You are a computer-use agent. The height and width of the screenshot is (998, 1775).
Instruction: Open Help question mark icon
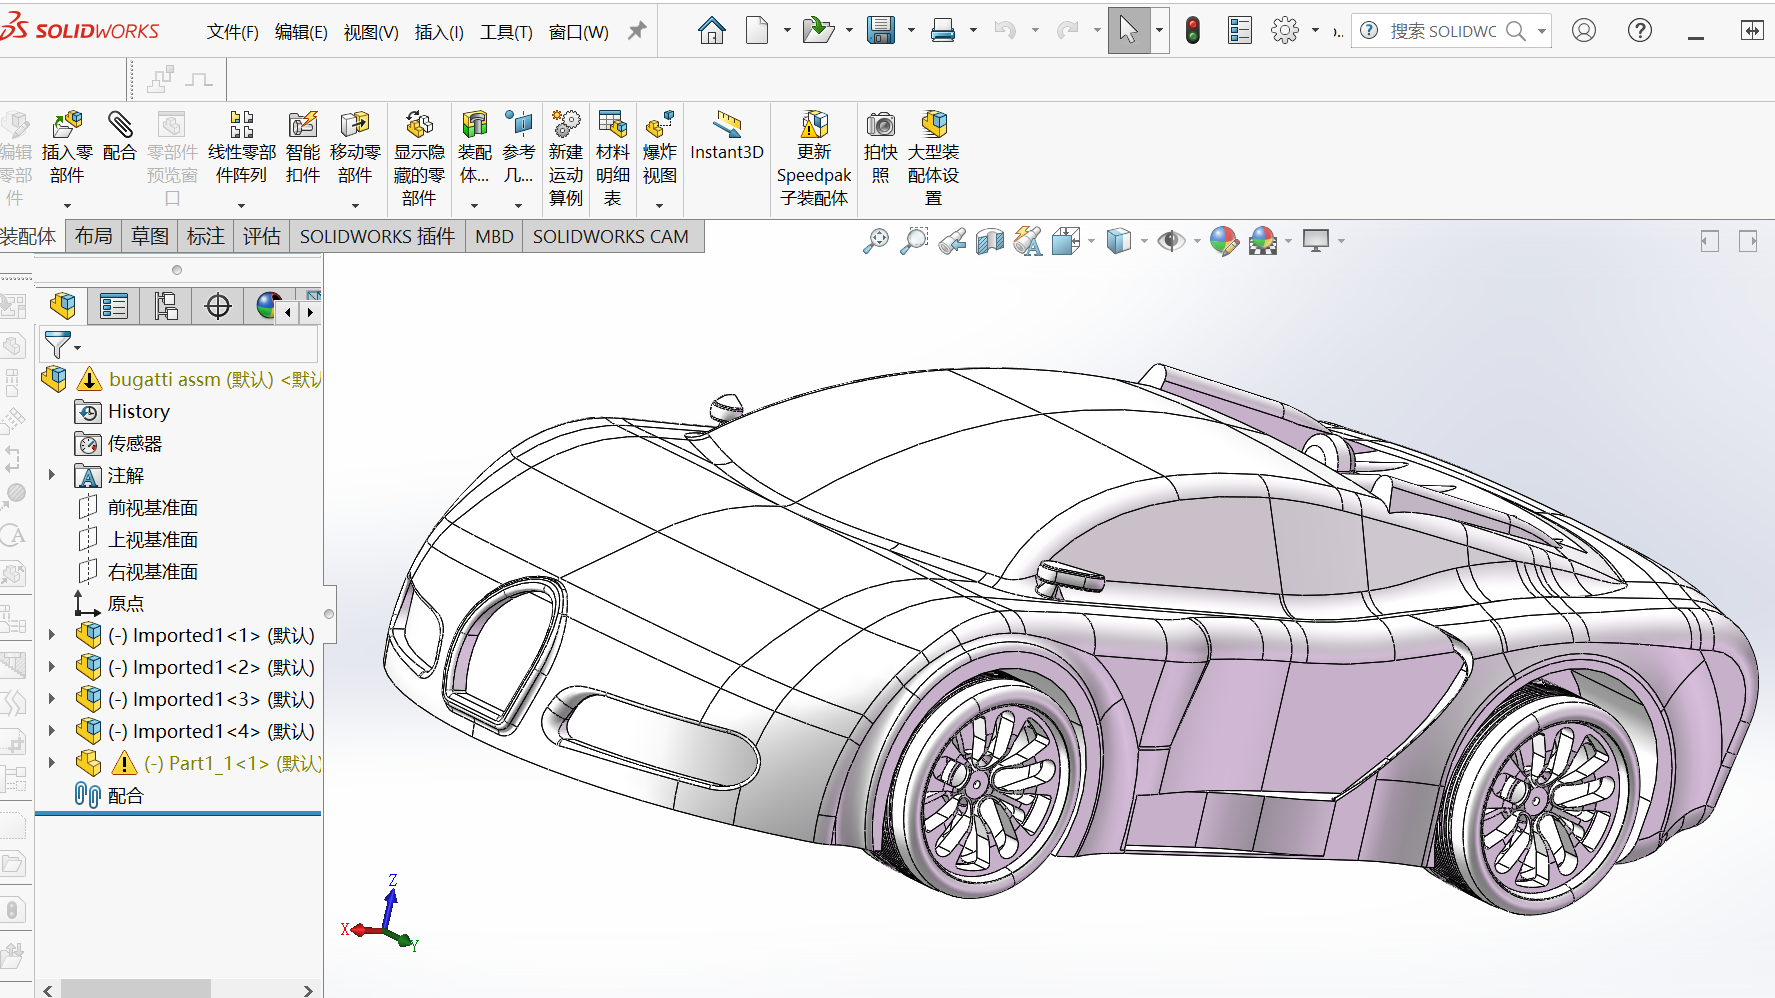[x=1639, y=31]
